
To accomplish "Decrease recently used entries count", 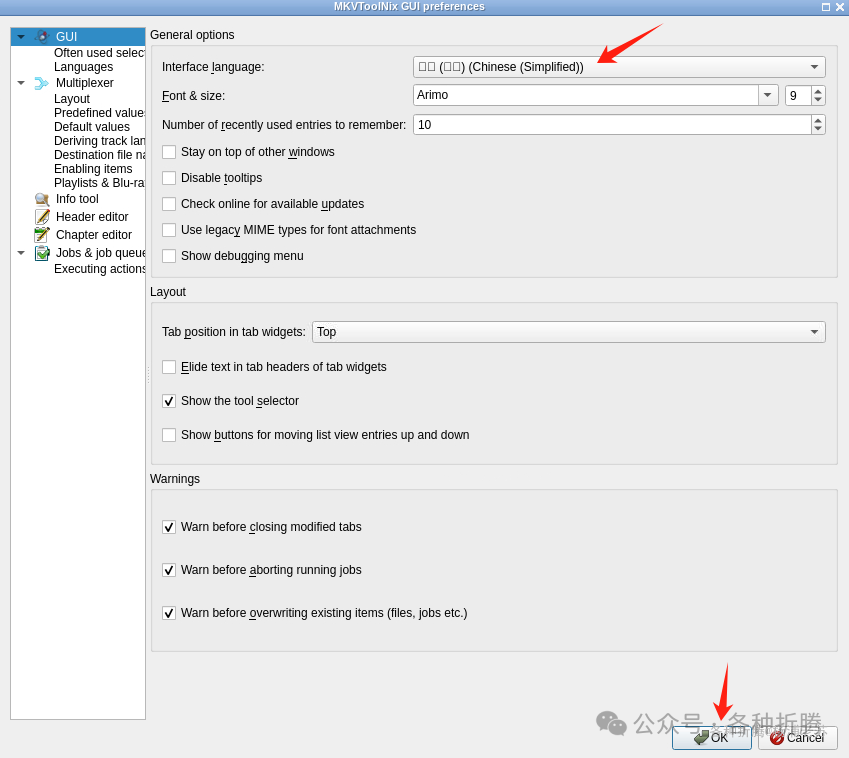I will 818,129.
